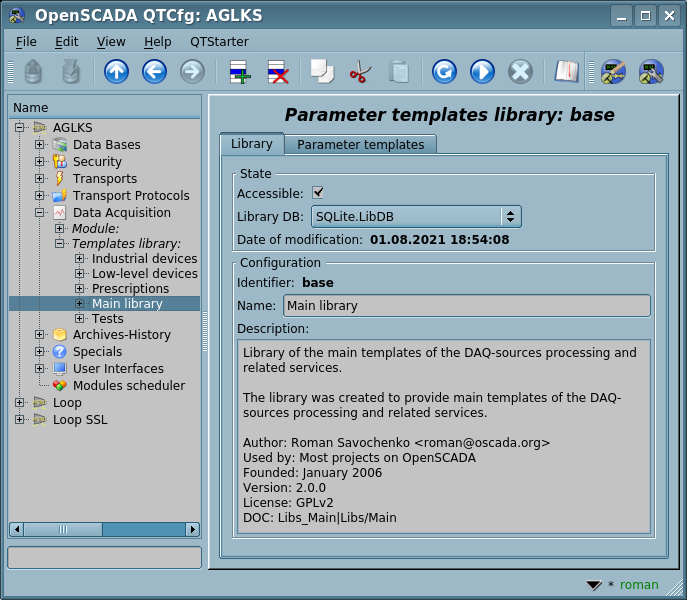Expand the Main library node

point(79,304)
